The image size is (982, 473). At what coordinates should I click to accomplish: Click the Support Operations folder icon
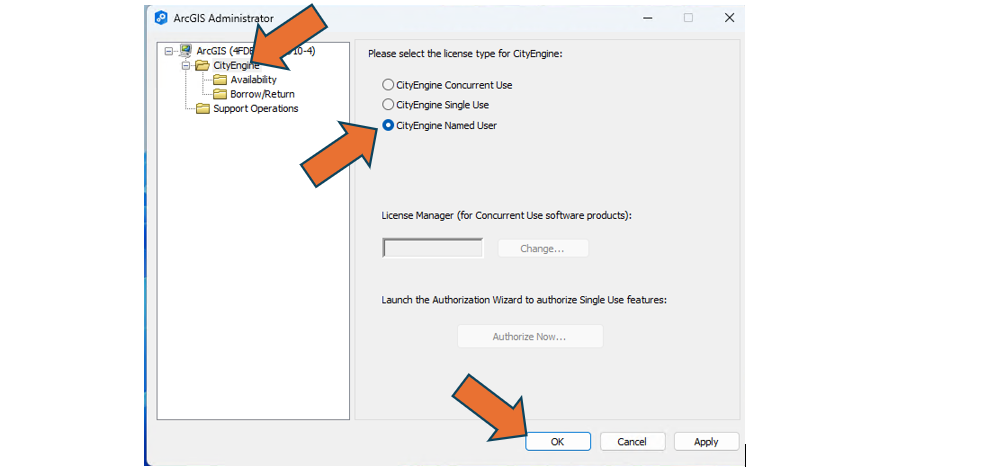[x=203, y=109]
